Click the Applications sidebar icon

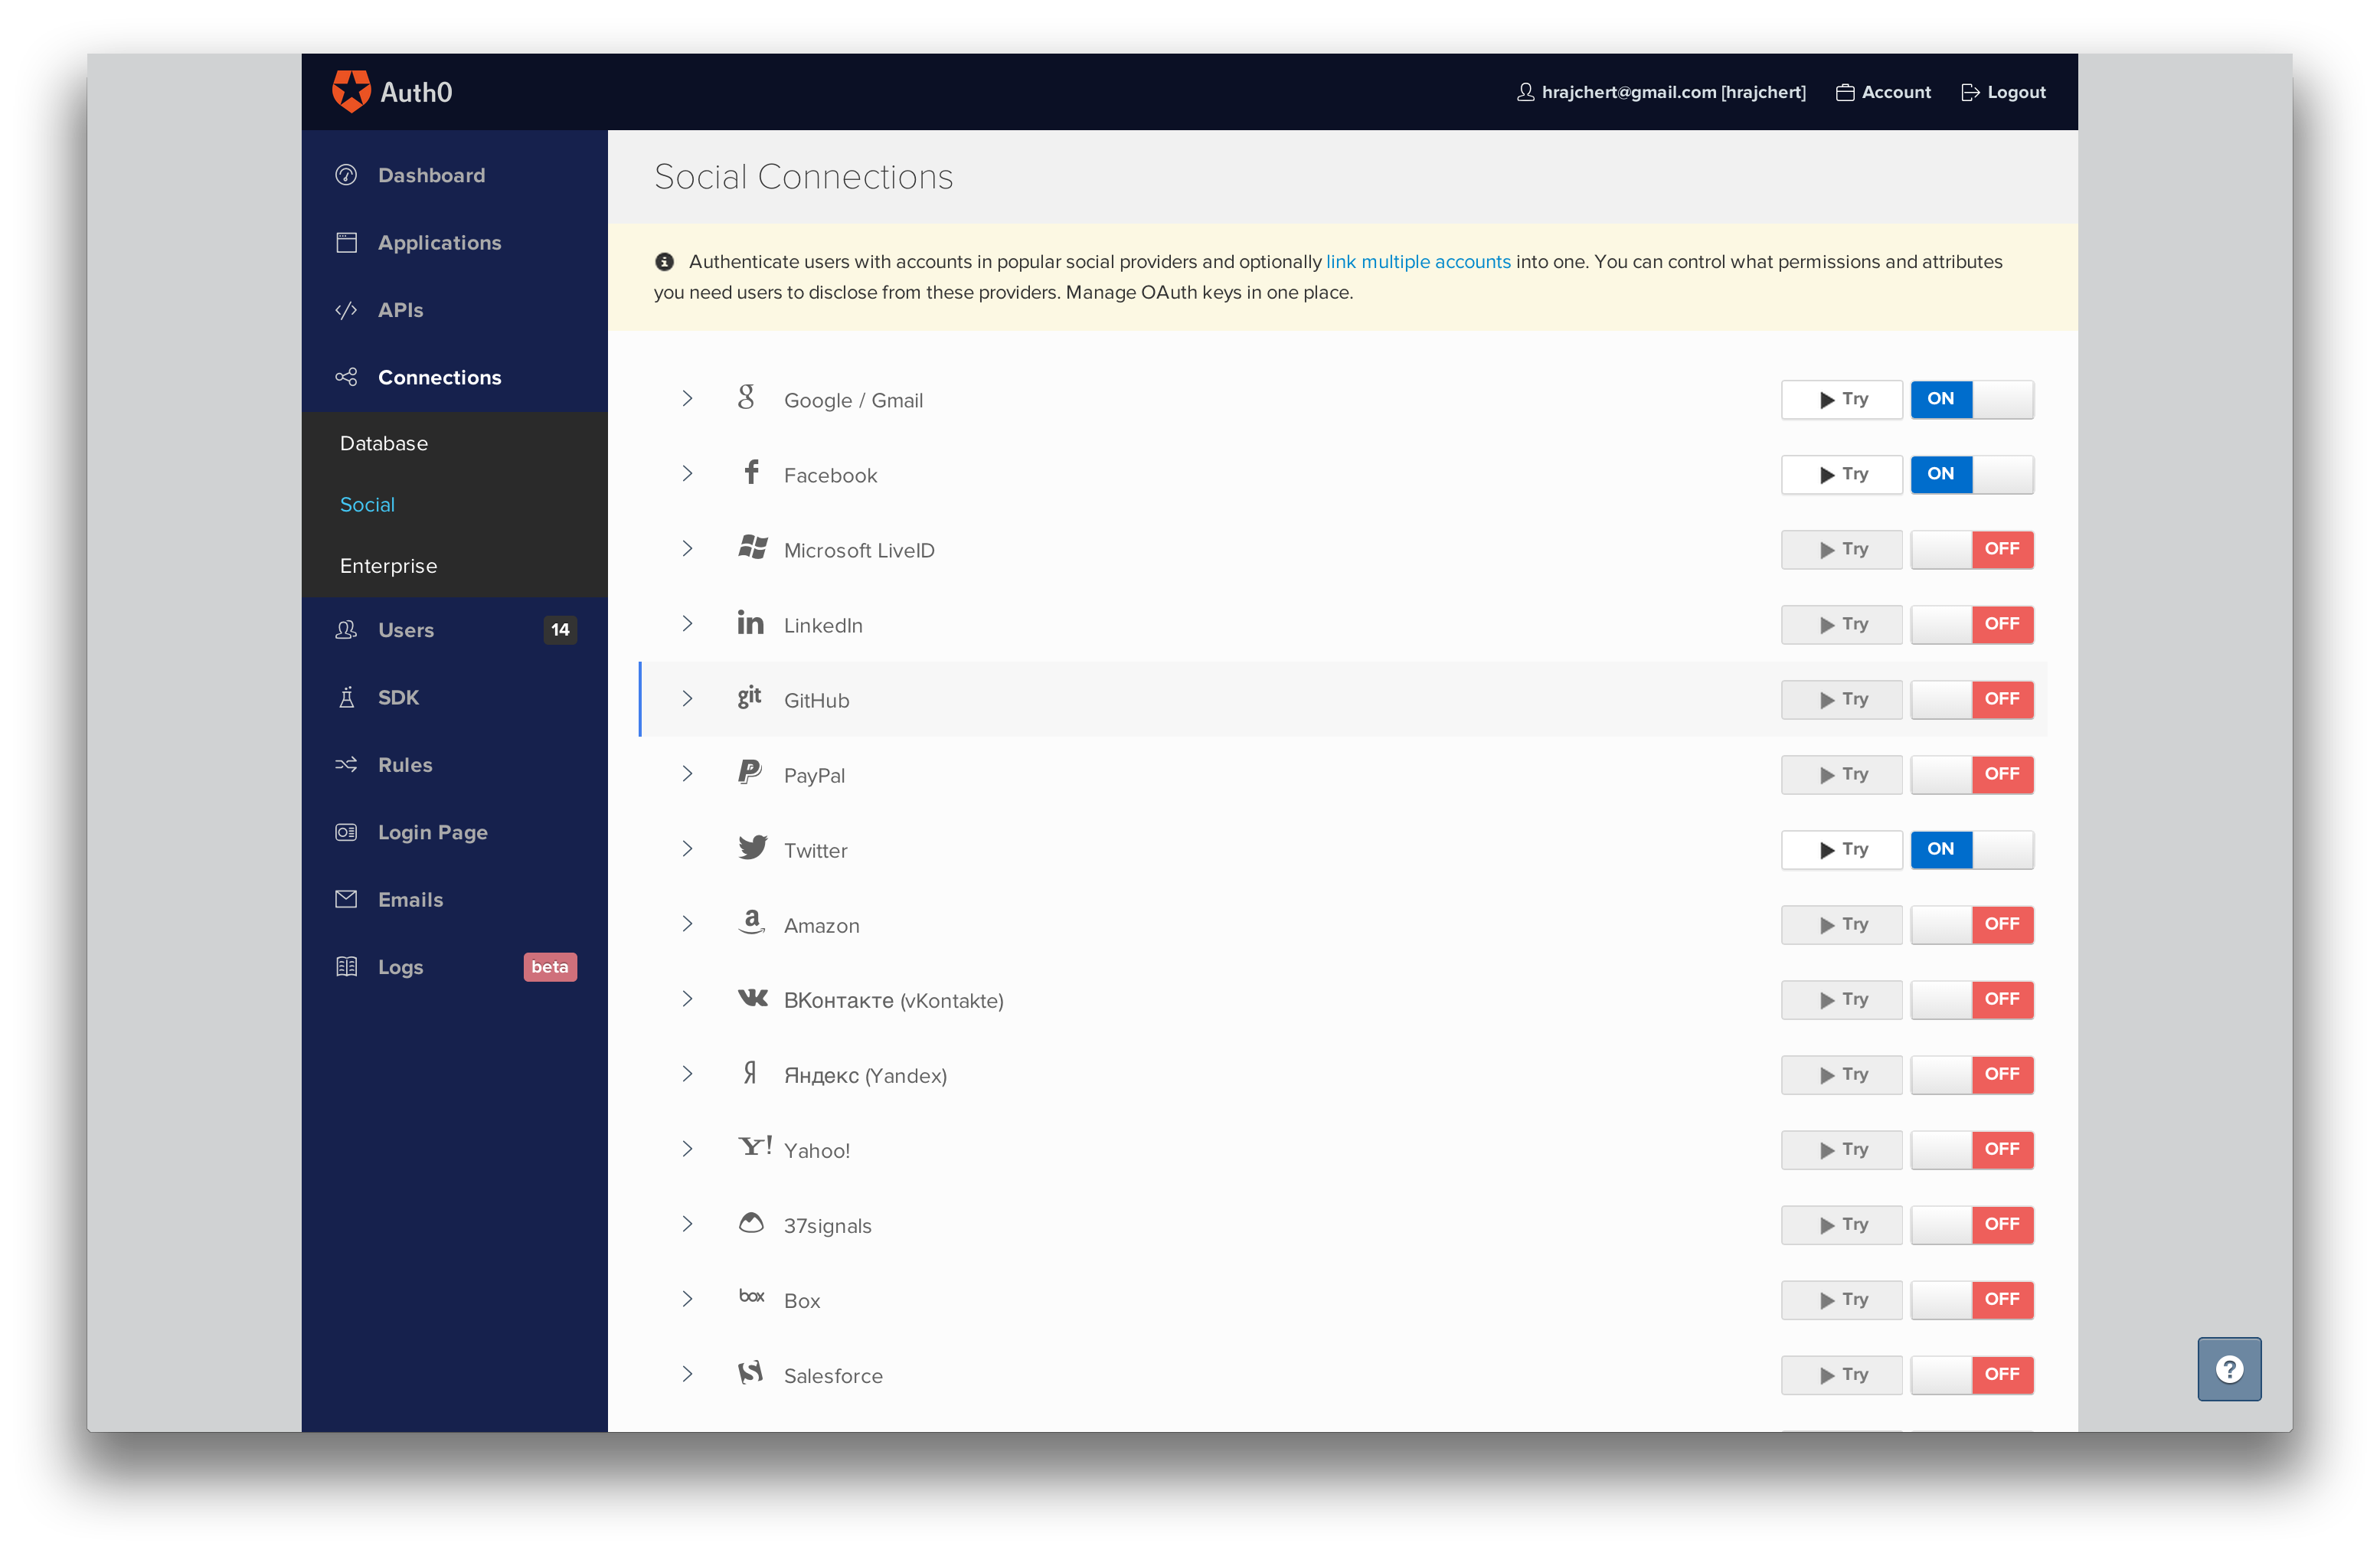tap(347, 241)
